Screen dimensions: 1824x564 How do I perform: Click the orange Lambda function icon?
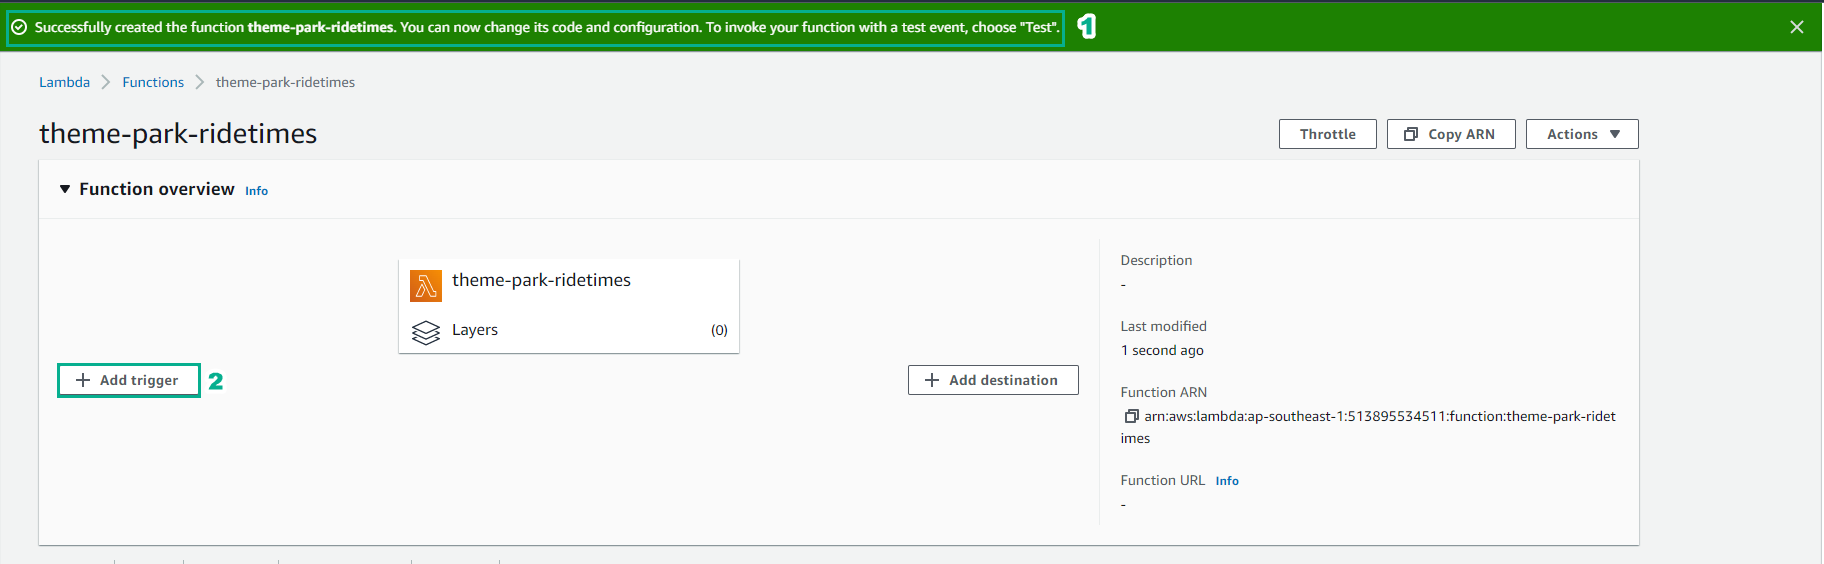(x=426, y=286)
